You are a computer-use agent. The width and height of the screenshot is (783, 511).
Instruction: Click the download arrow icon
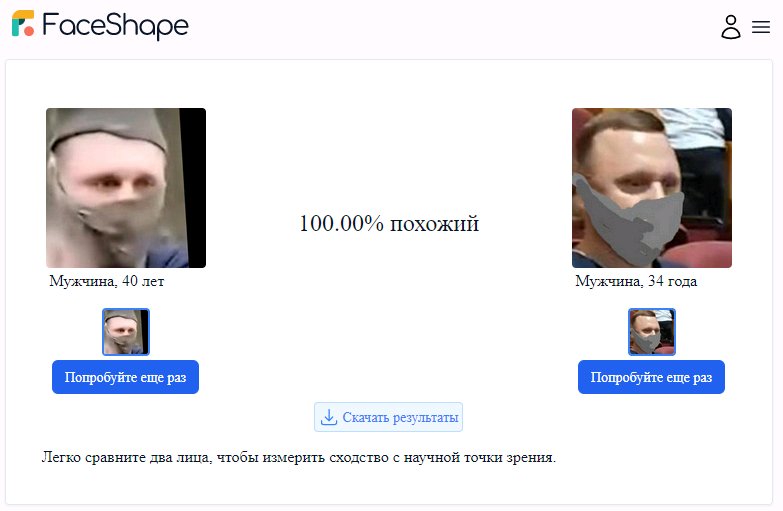click(329, 417)
